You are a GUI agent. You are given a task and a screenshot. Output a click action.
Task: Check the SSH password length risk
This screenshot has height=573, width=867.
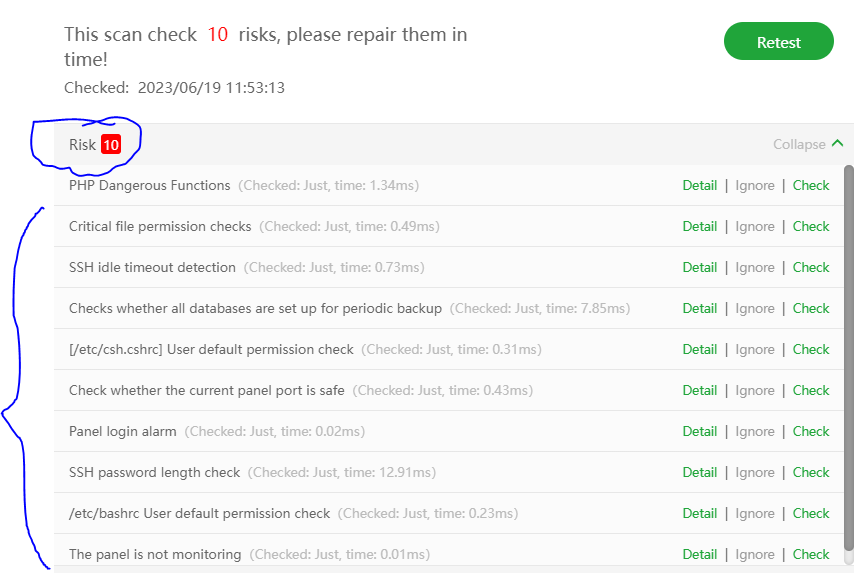tap(811, 472)
